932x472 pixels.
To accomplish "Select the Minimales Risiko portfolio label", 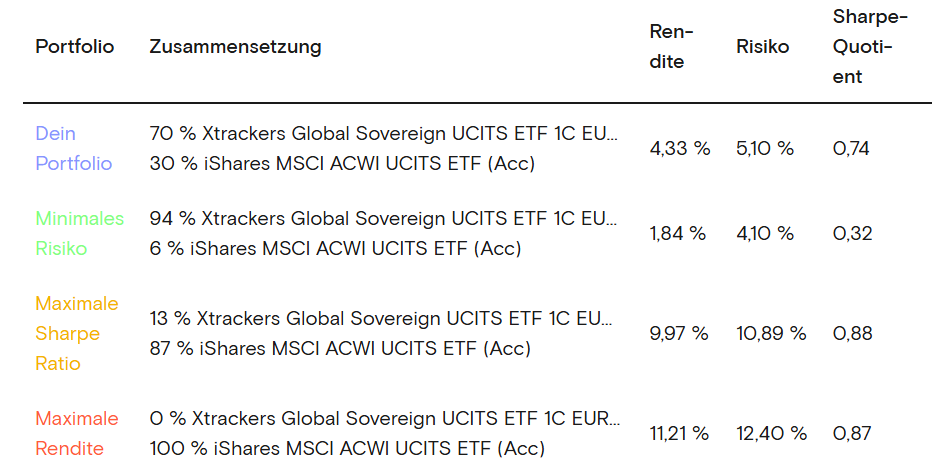I will coord(79,233).
